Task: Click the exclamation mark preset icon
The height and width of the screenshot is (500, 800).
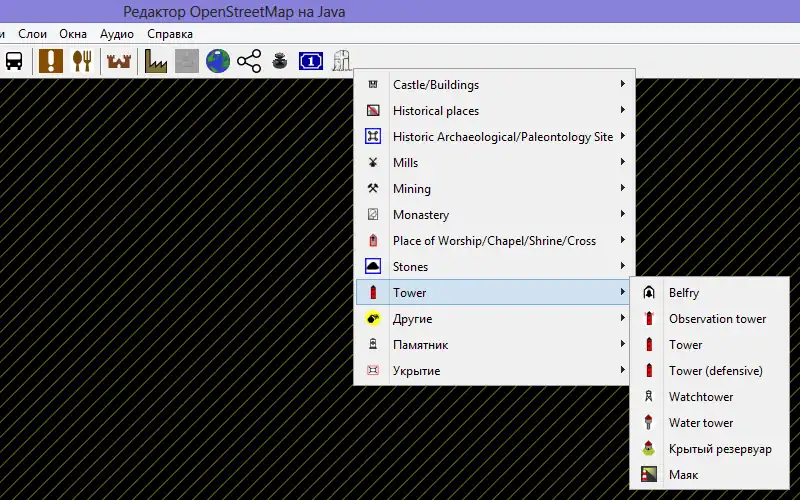Action: tap(51, 62)
